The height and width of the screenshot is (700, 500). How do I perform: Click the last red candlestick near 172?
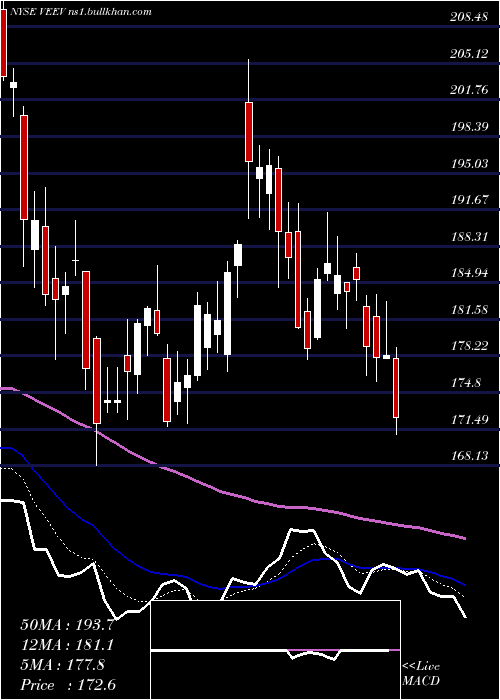coord(396,388)
